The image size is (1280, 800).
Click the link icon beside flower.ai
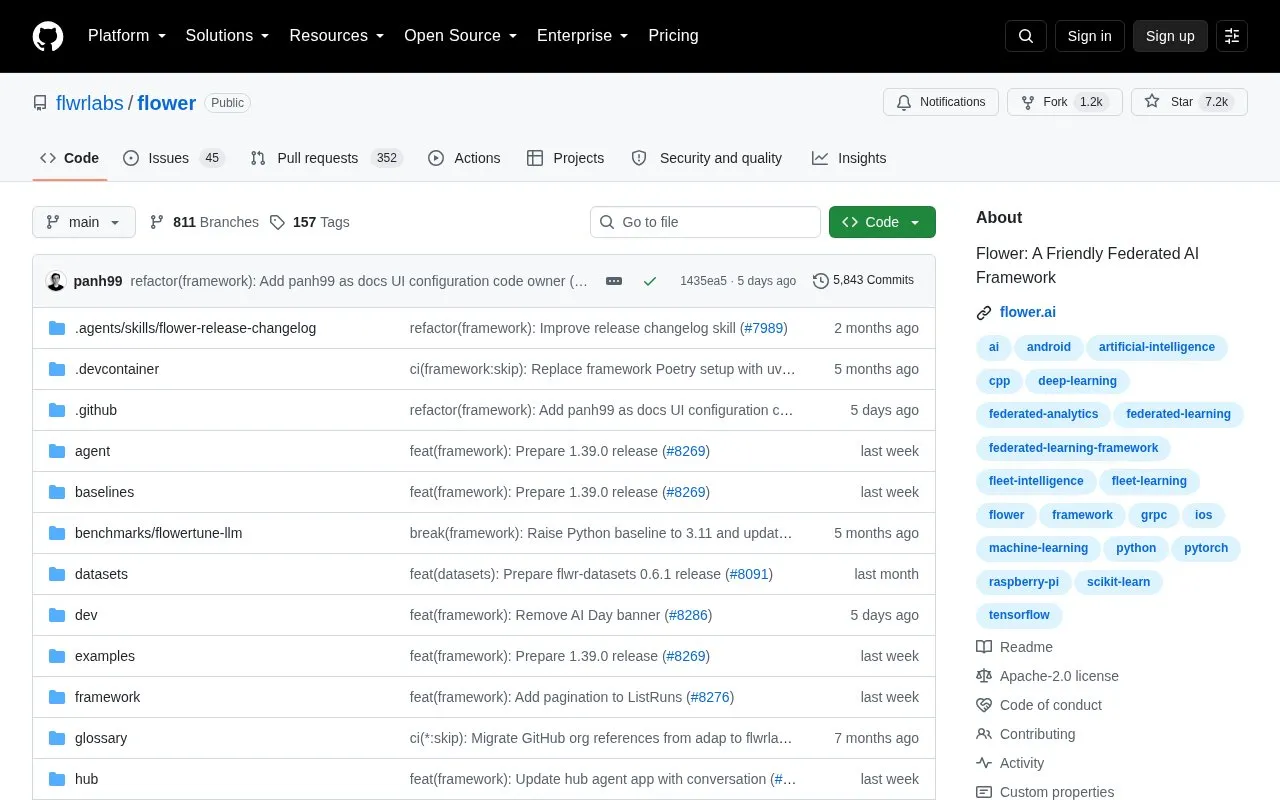[x=984, y=313]
